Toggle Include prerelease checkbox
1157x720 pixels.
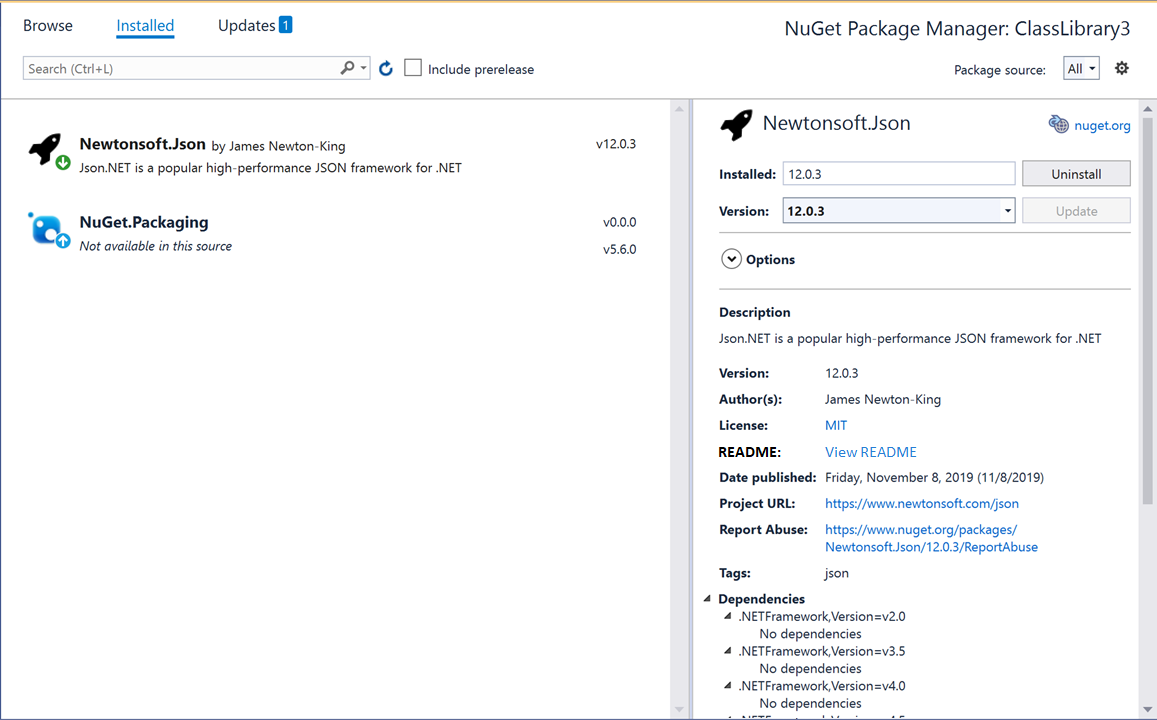click(413, 68)
